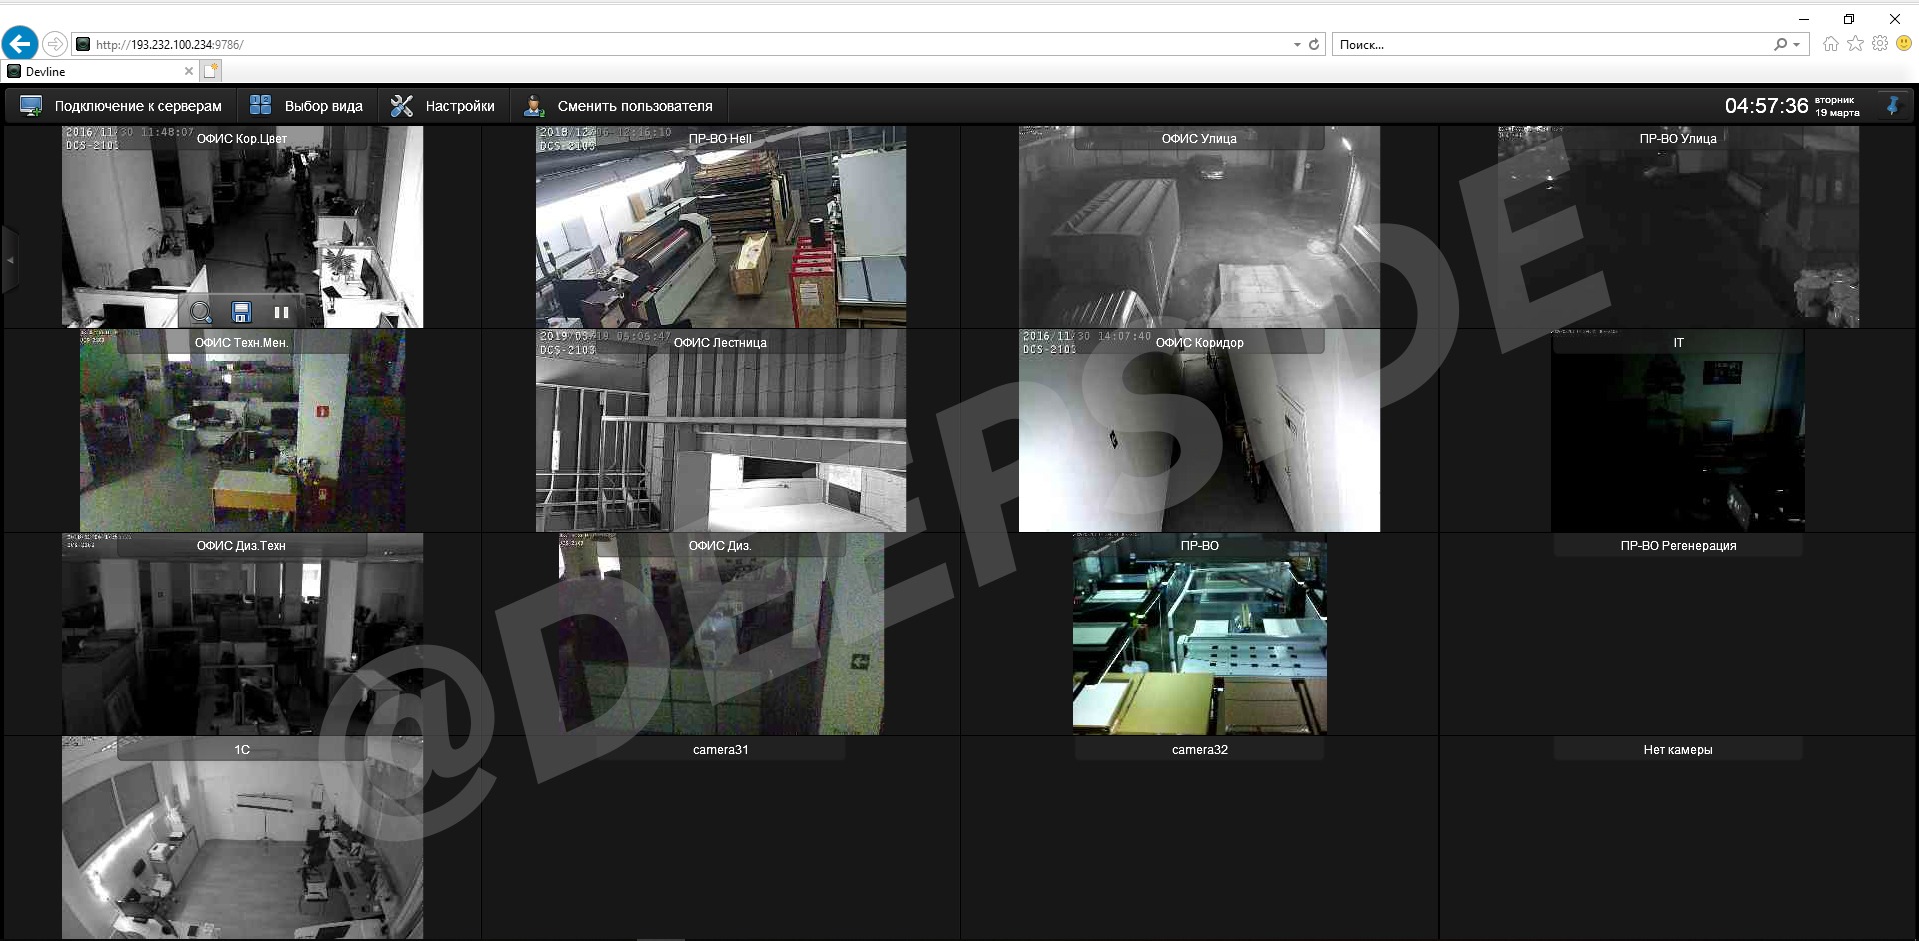This screenshot has height=941, width=1919.
Task: Open the Поиск search provider dropdown
Action: [1794, 44]
